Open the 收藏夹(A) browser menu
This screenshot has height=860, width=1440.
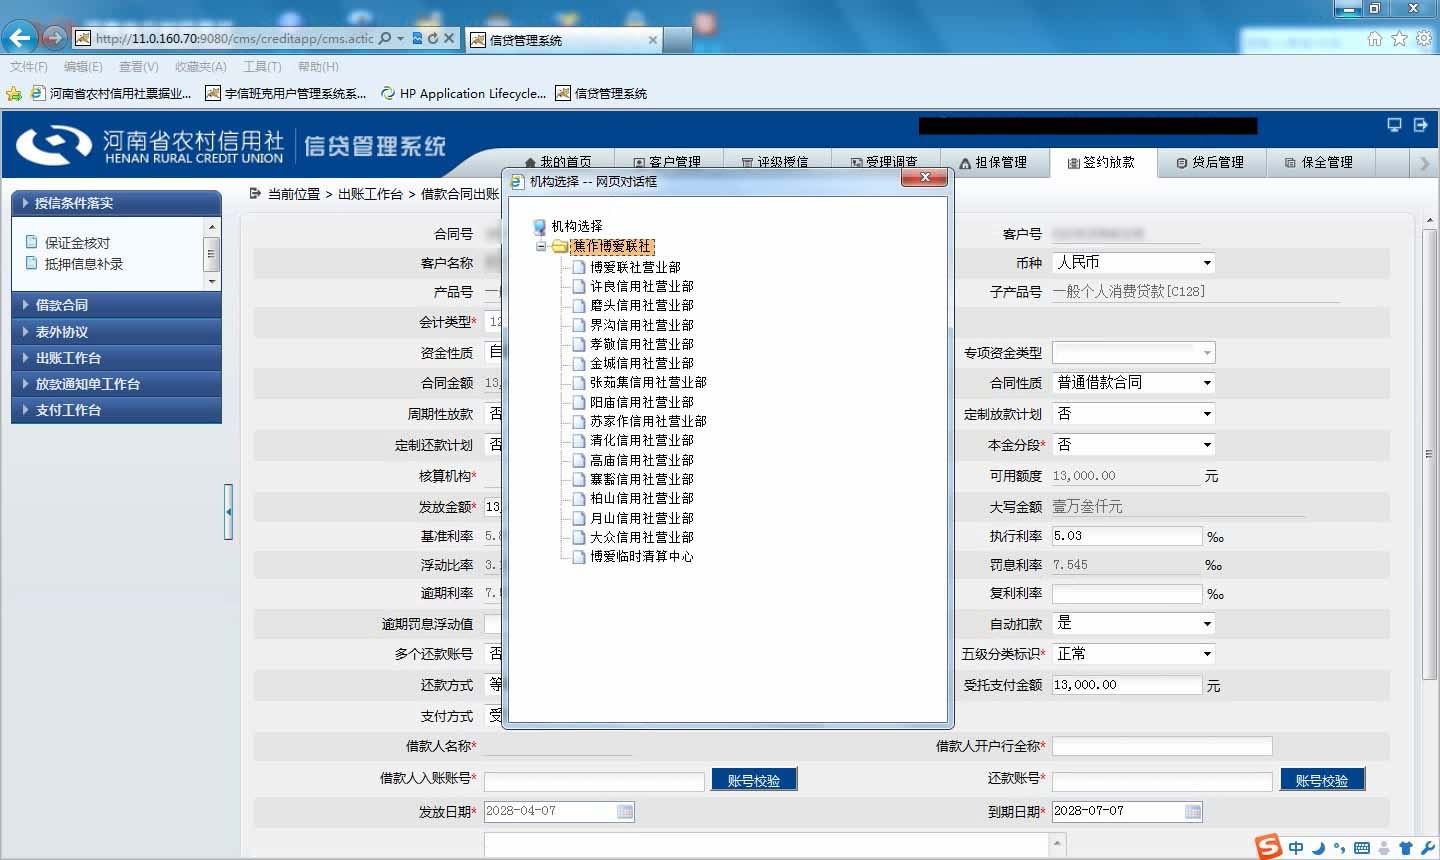pyautogui.click(x=200, y=67)
